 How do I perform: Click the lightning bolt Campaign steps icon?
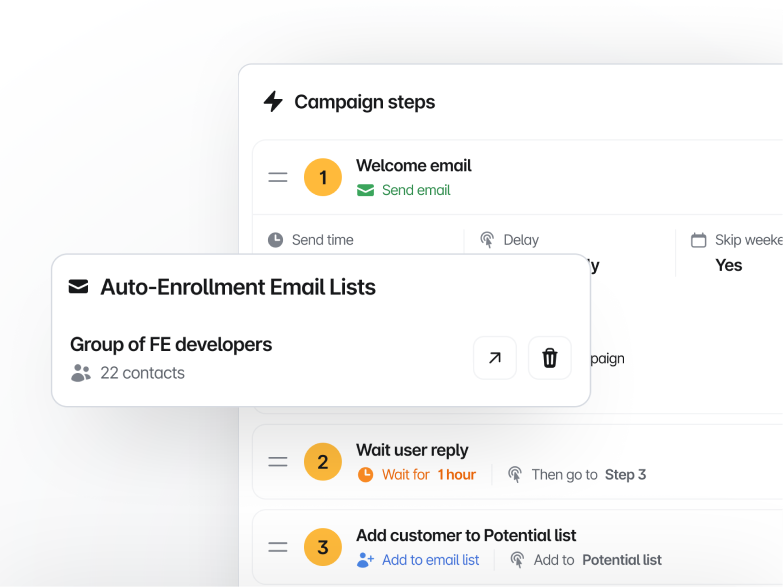(273, 102)
